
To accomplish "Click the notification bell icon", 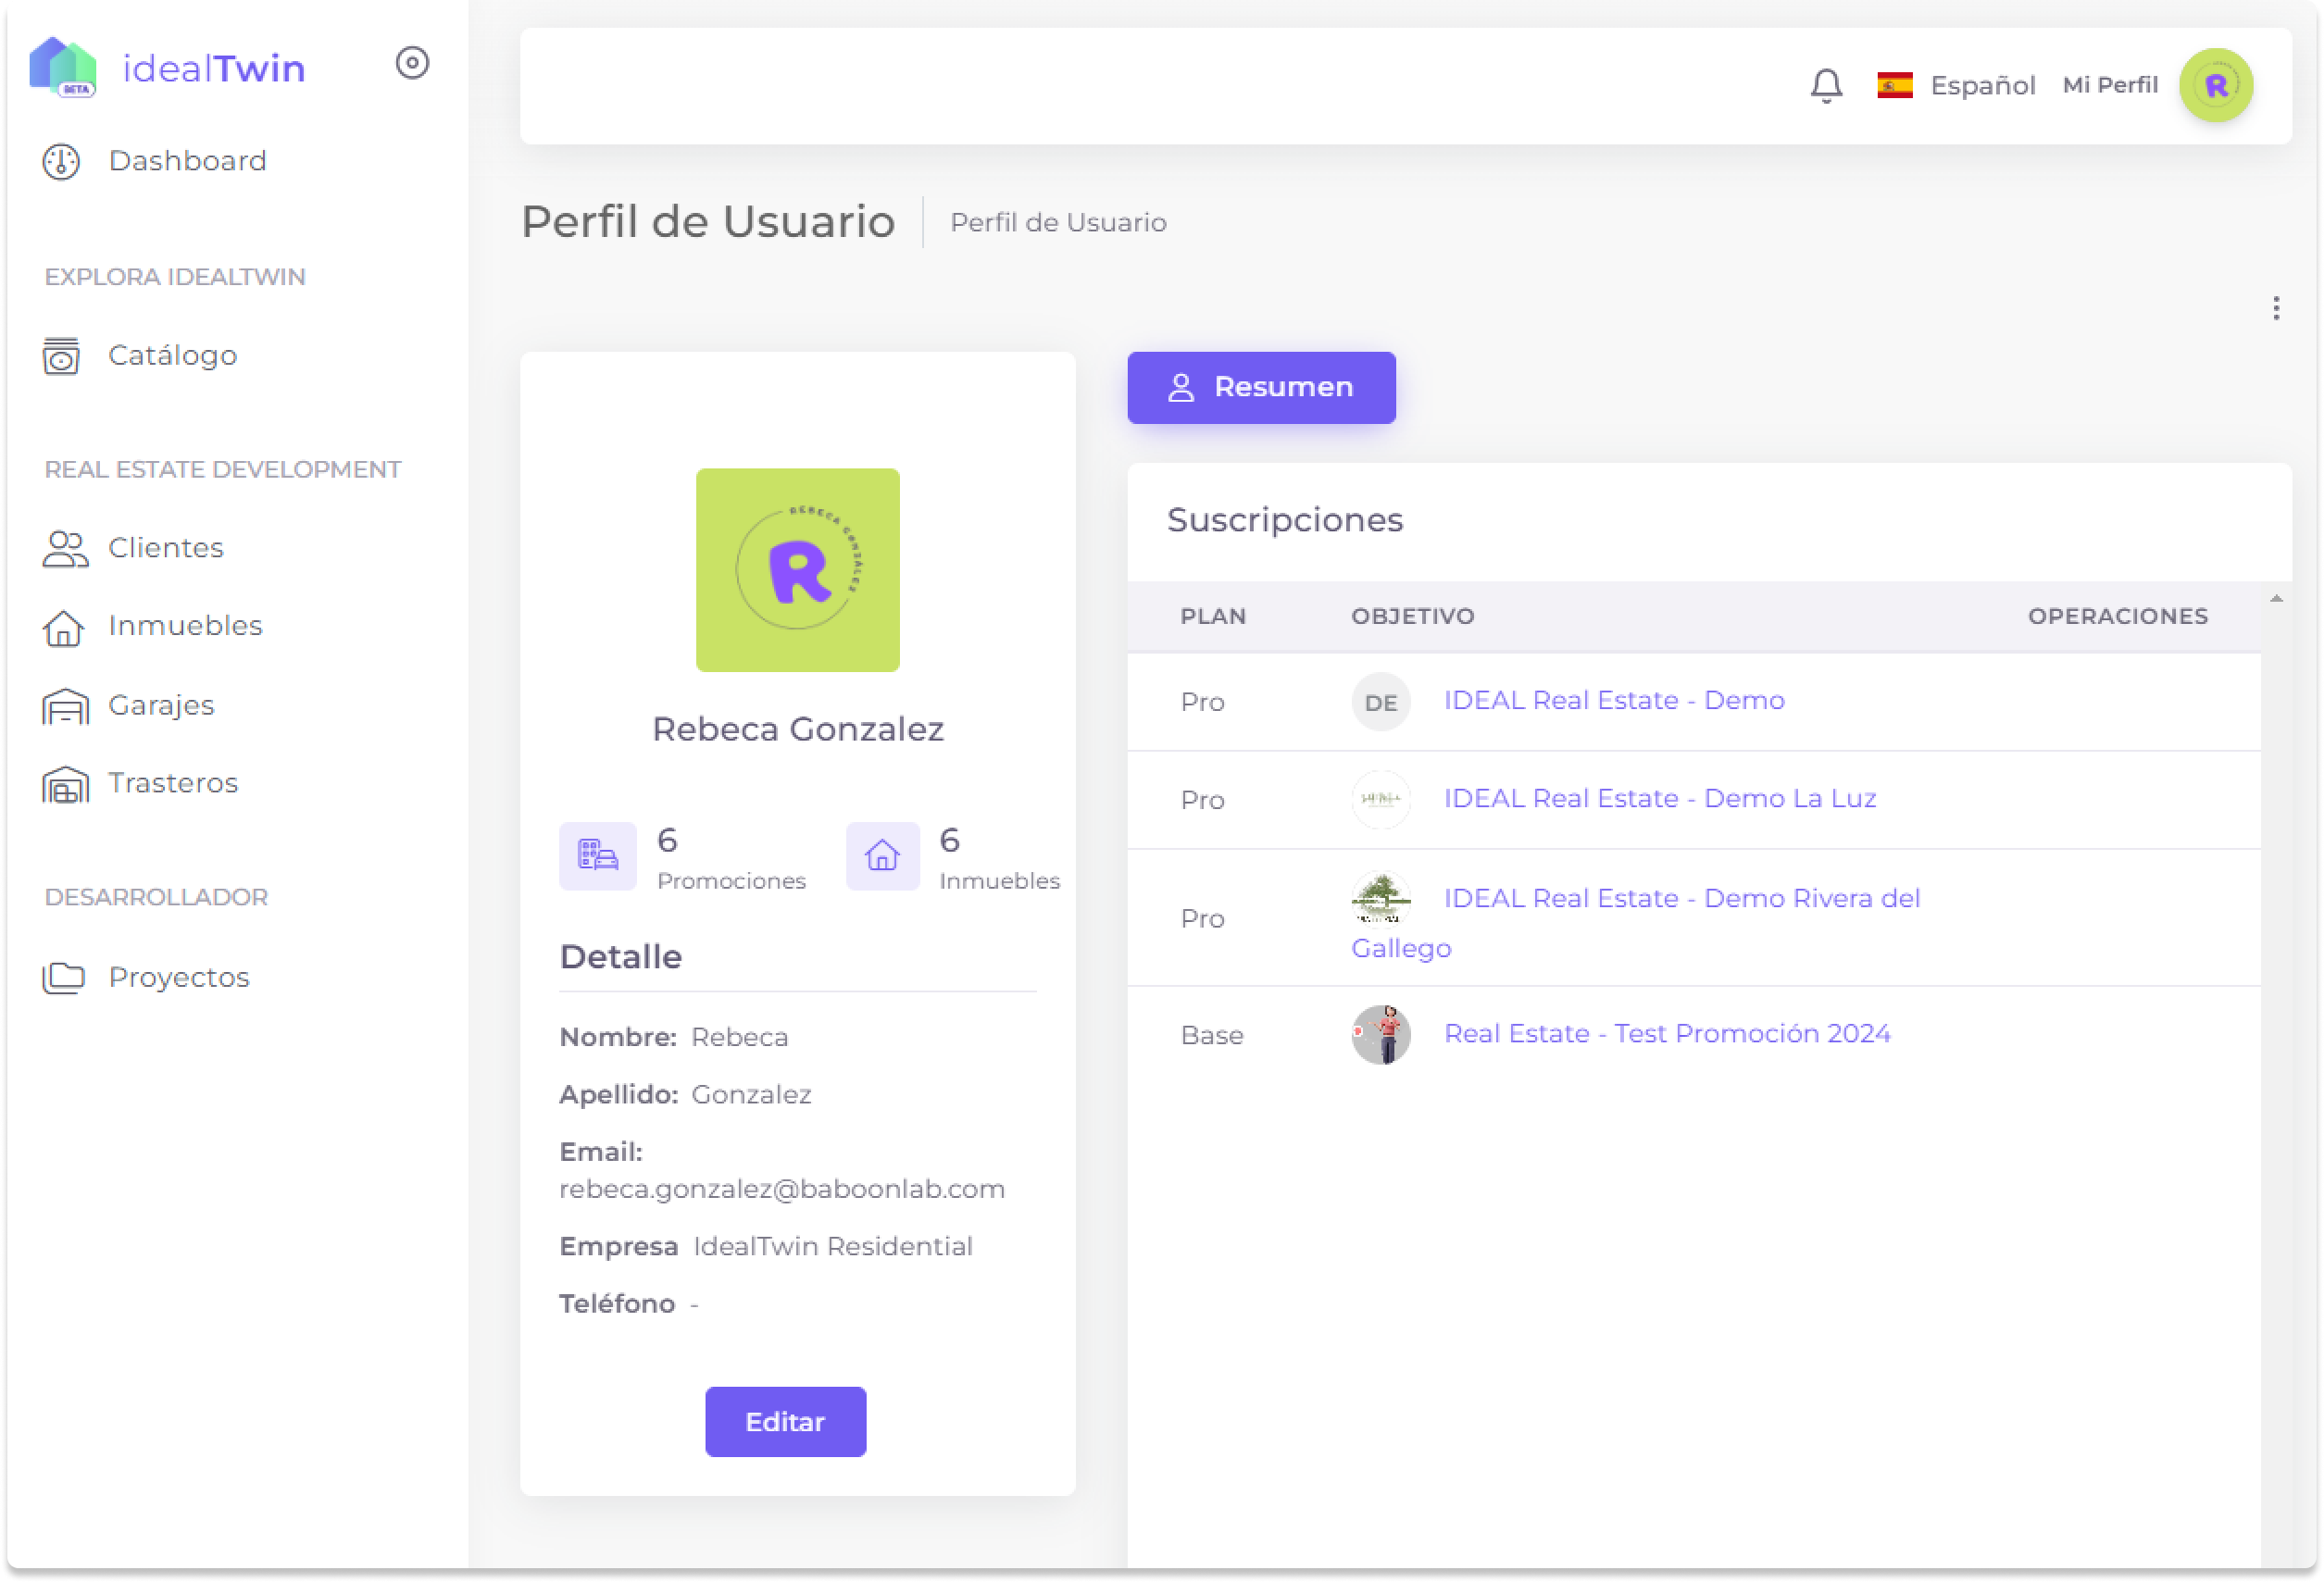I will pos(1826,86).
